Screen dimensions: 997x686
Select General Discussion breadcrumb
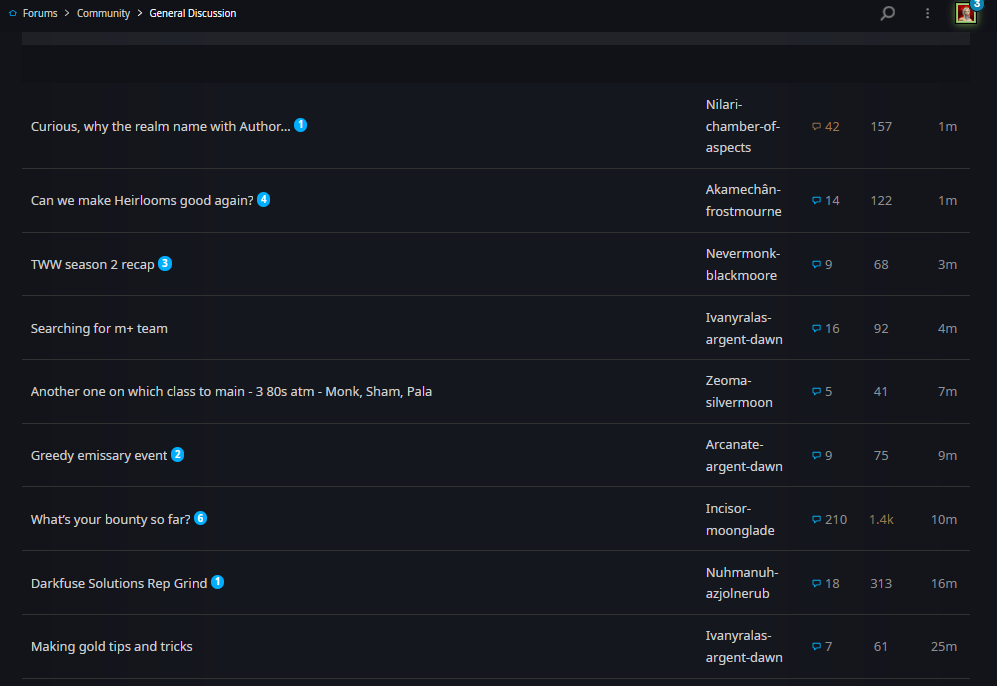point(193,13)
